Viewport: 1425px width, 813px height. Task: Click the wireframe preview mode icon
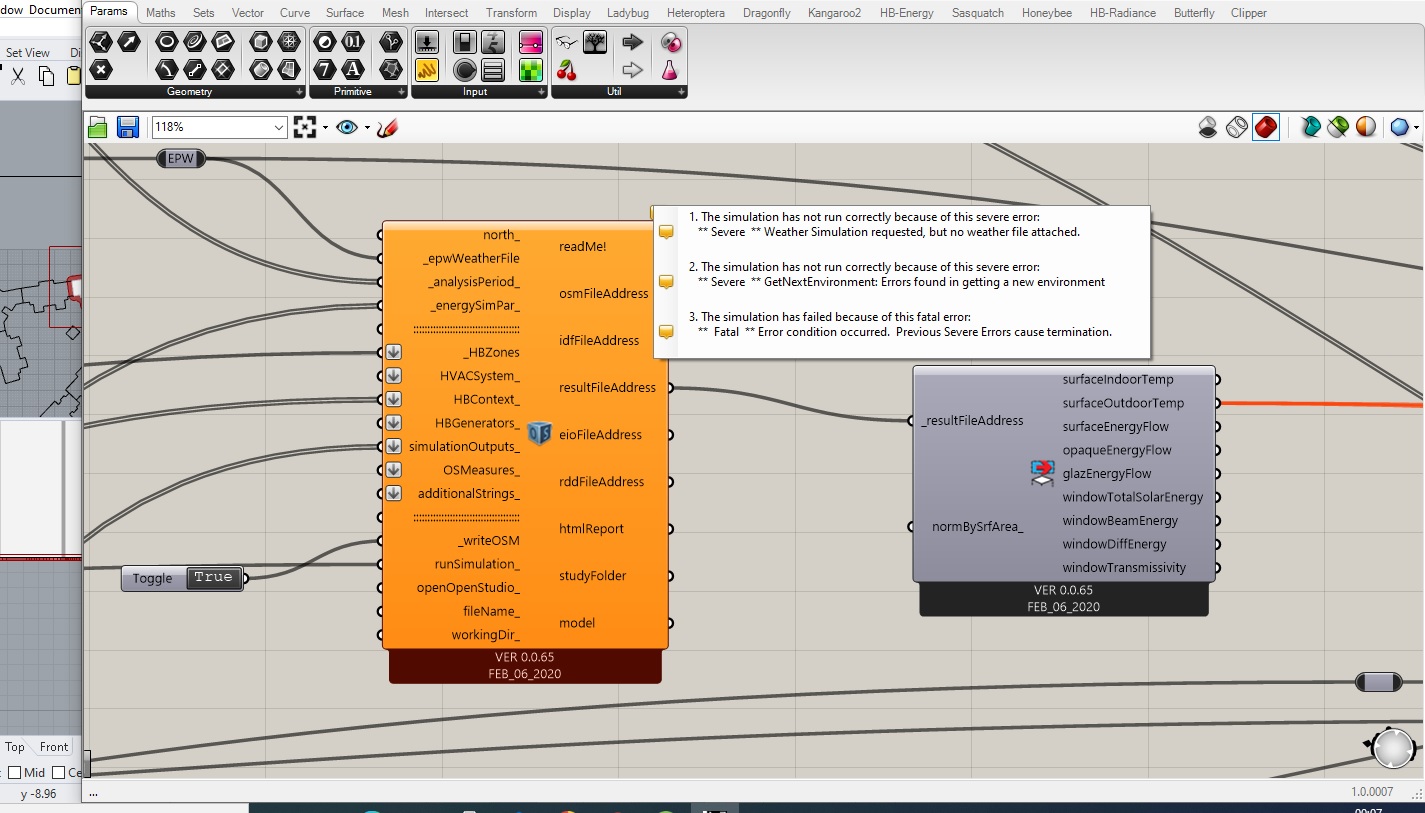point(1237,127)
